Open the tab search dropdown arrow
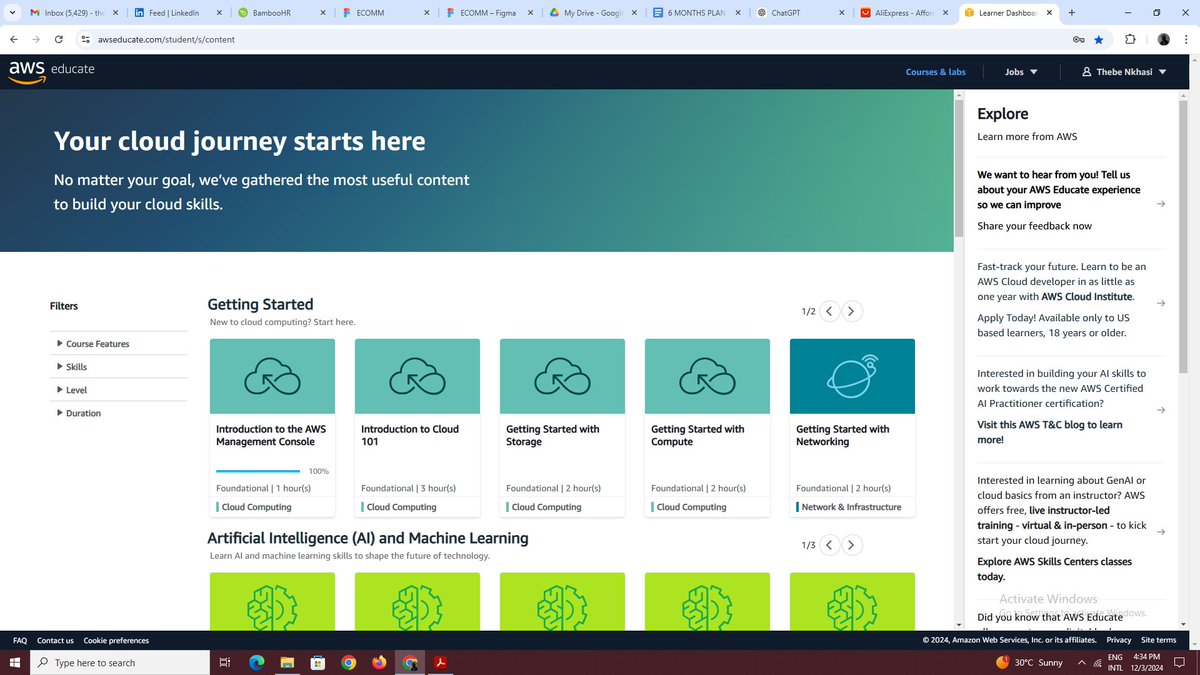1200x675 pixels. pyautogui.click(x=11, y=13)
